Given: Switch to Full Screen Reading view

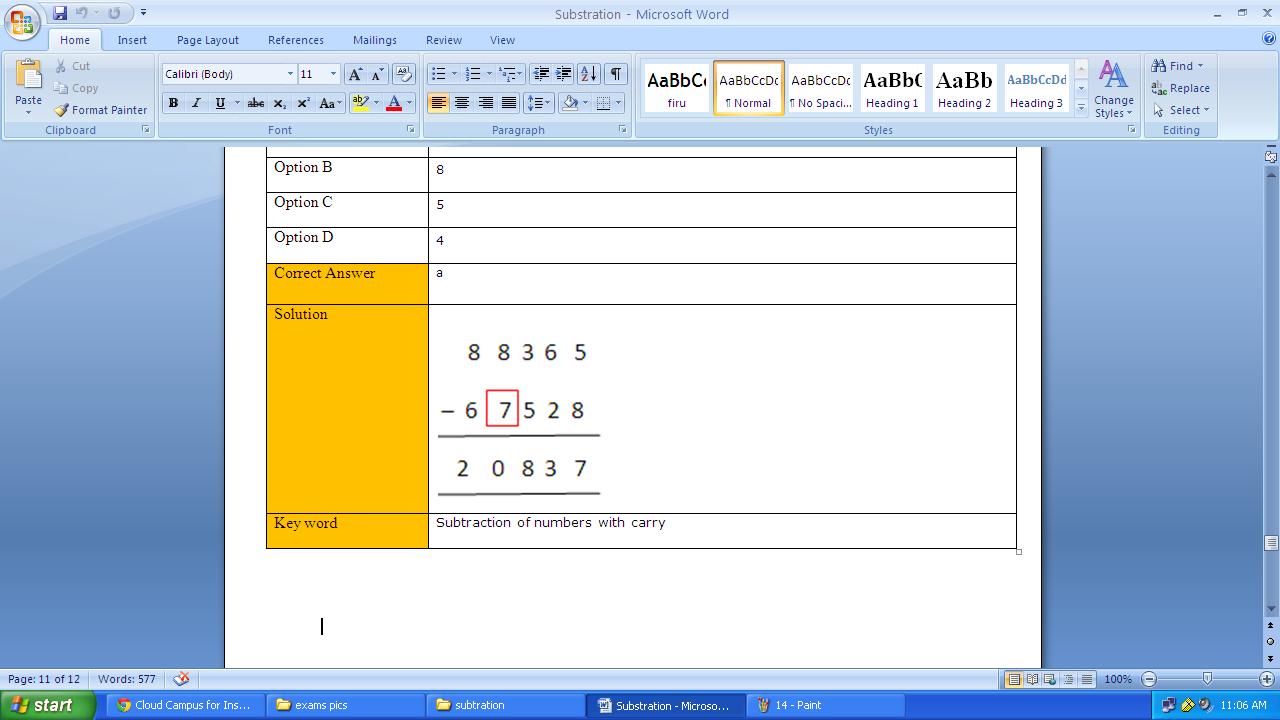Looking at the screenshot, I should click(1032, 680).
